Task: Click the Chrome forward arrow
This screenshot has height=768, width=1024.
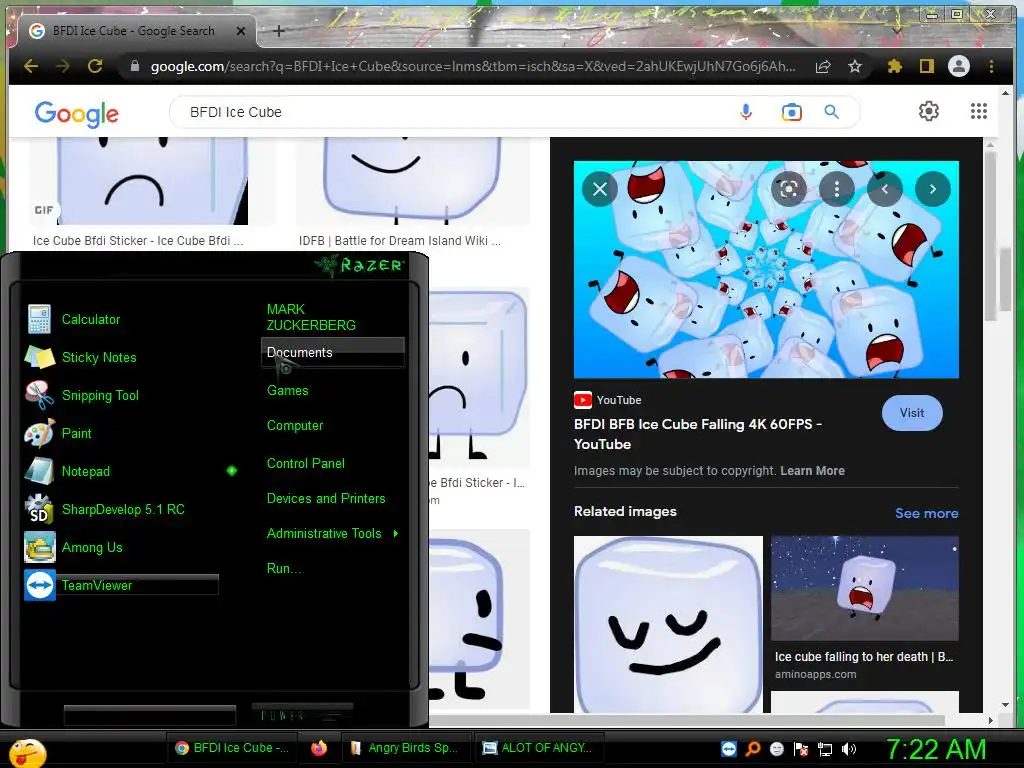Action: pyautogui.click(x=63, y=66)
